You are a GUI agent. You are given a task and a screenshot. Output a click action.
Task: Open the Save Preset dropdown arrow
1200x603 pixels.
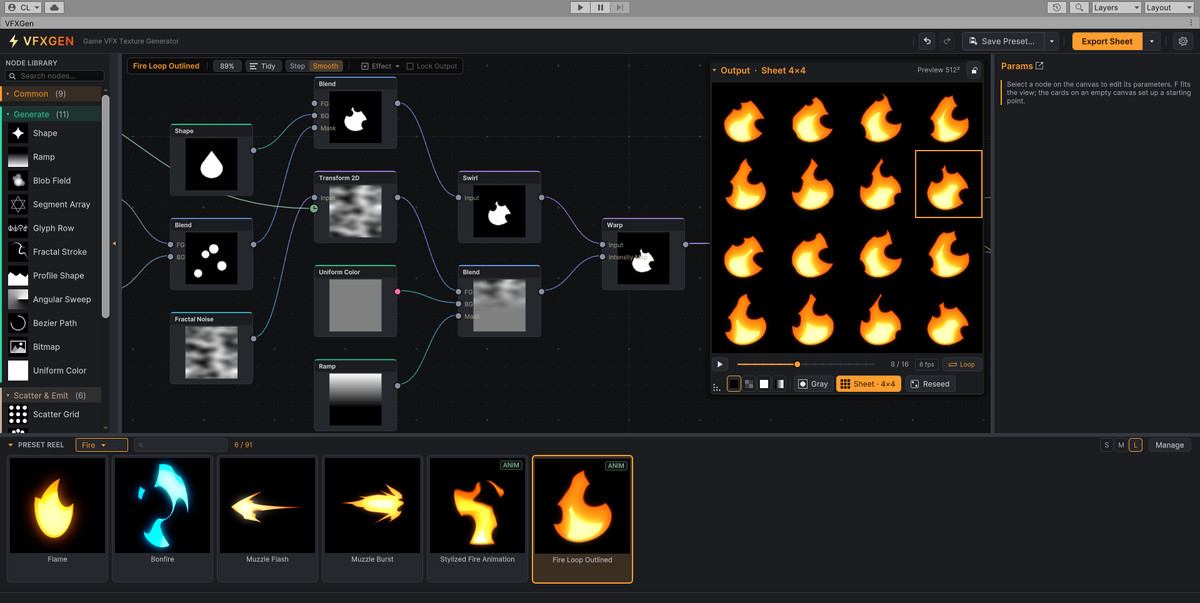[x=1053, y=41]
